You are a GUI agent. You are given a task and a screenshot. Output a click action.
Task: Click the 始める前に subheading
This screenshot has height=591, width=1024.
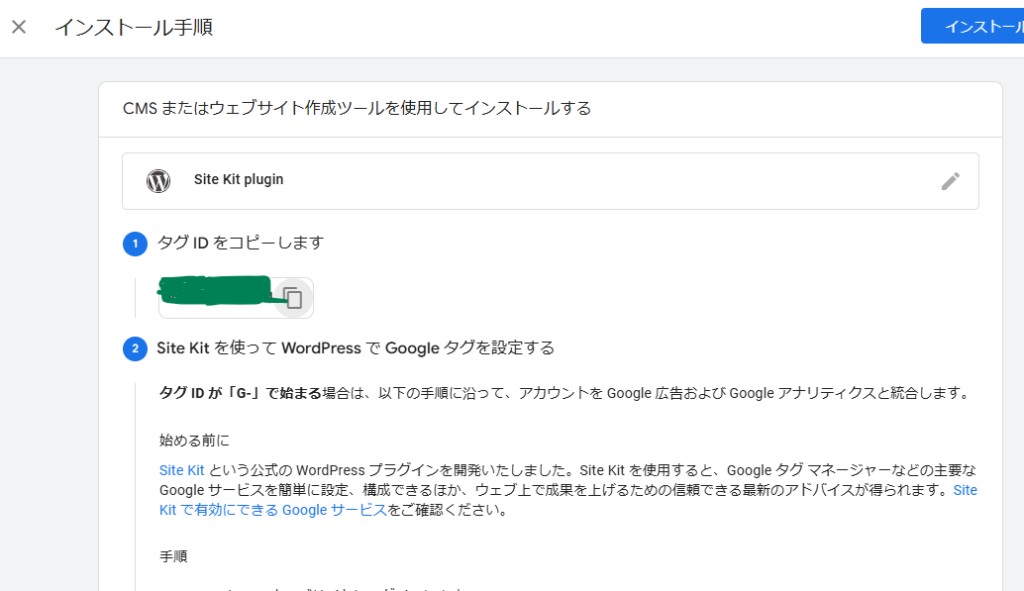tap(194, 439)
